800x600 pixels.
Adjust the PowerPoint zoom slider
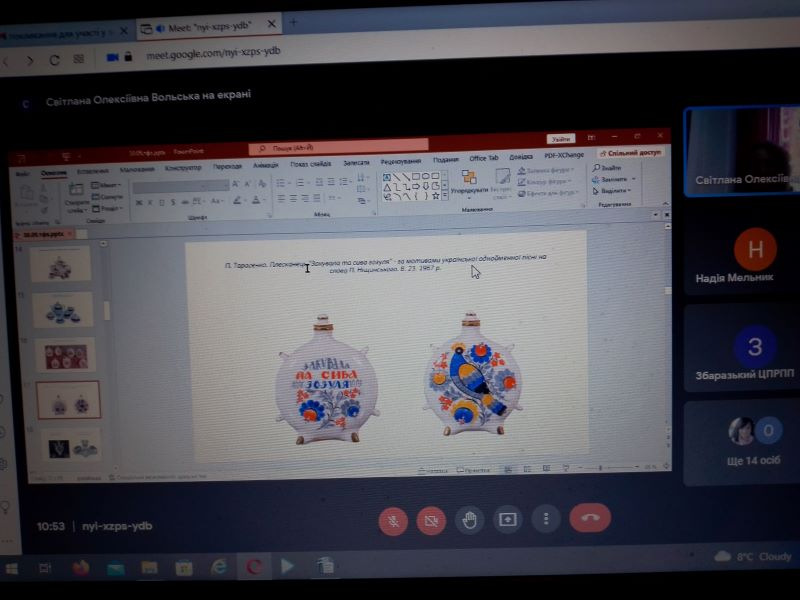tap(610, 467)
